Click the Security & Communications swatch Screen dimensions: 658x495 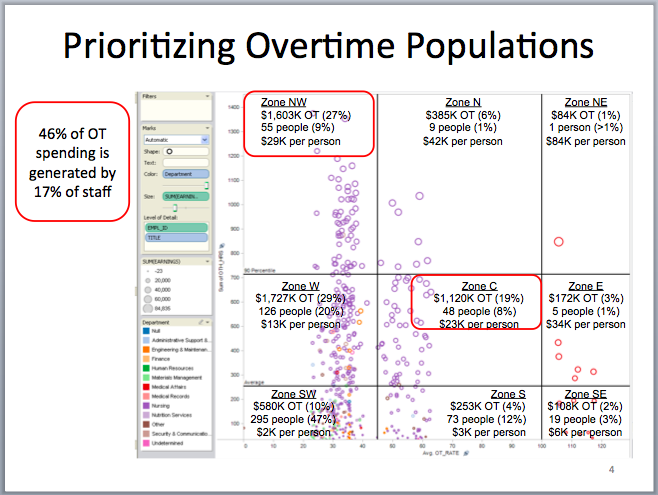pos(146,434)
